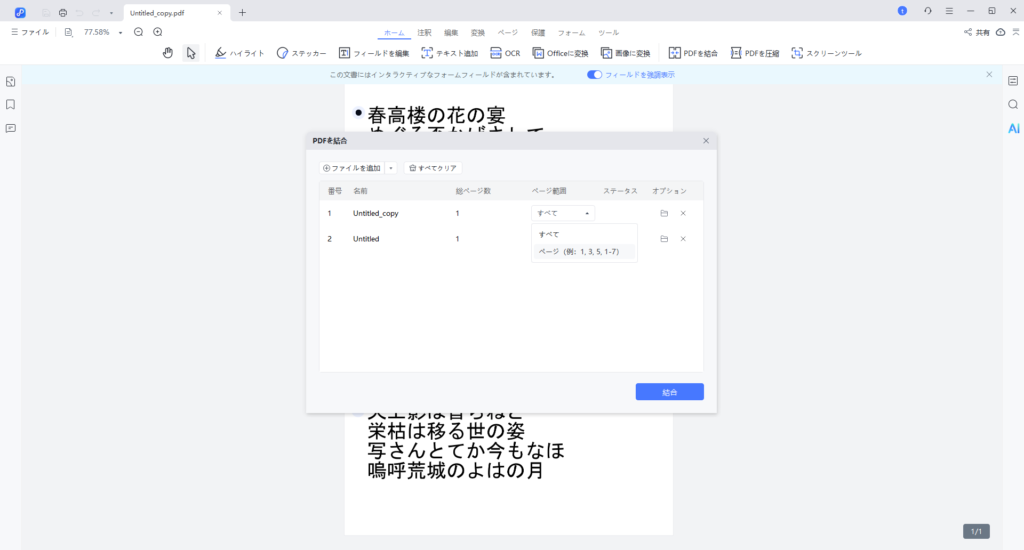Click the Edit Field (フィールドを編集) tool
1024x550 pixels.
[374, 53]
